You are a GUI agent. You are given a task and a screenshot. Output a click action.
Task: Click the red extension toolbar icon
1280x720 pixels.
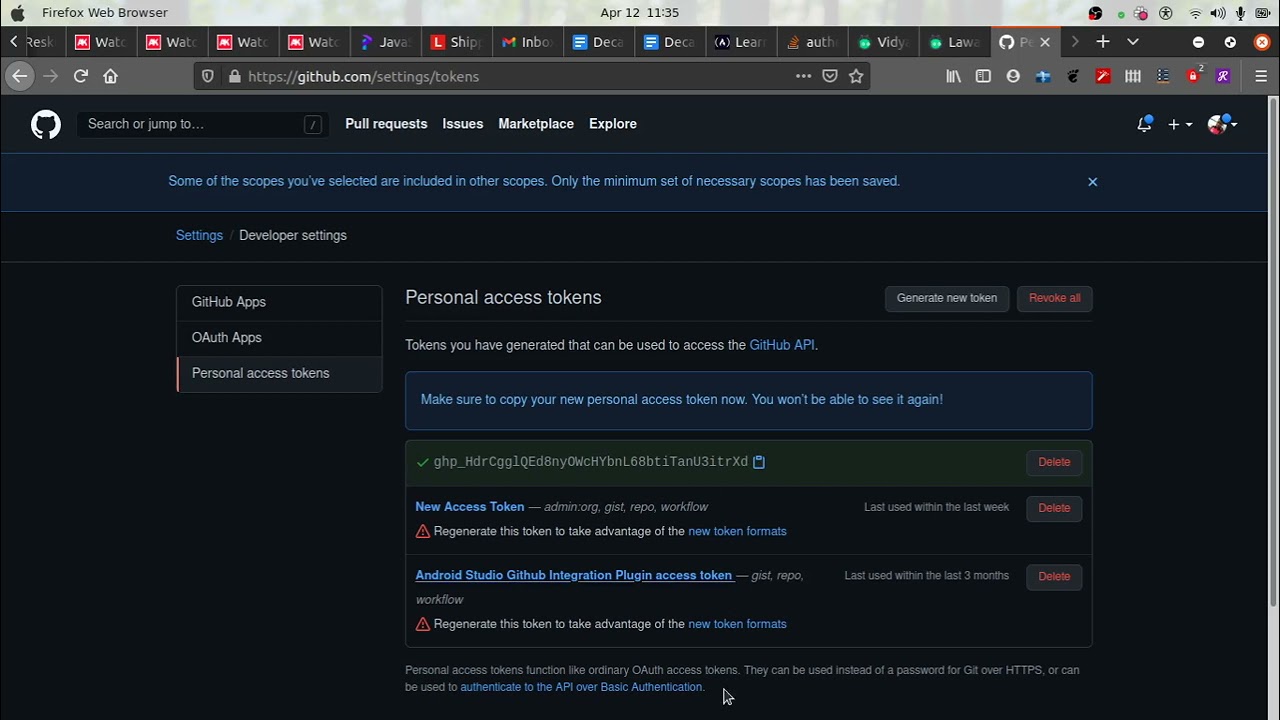click(1103, 76)
